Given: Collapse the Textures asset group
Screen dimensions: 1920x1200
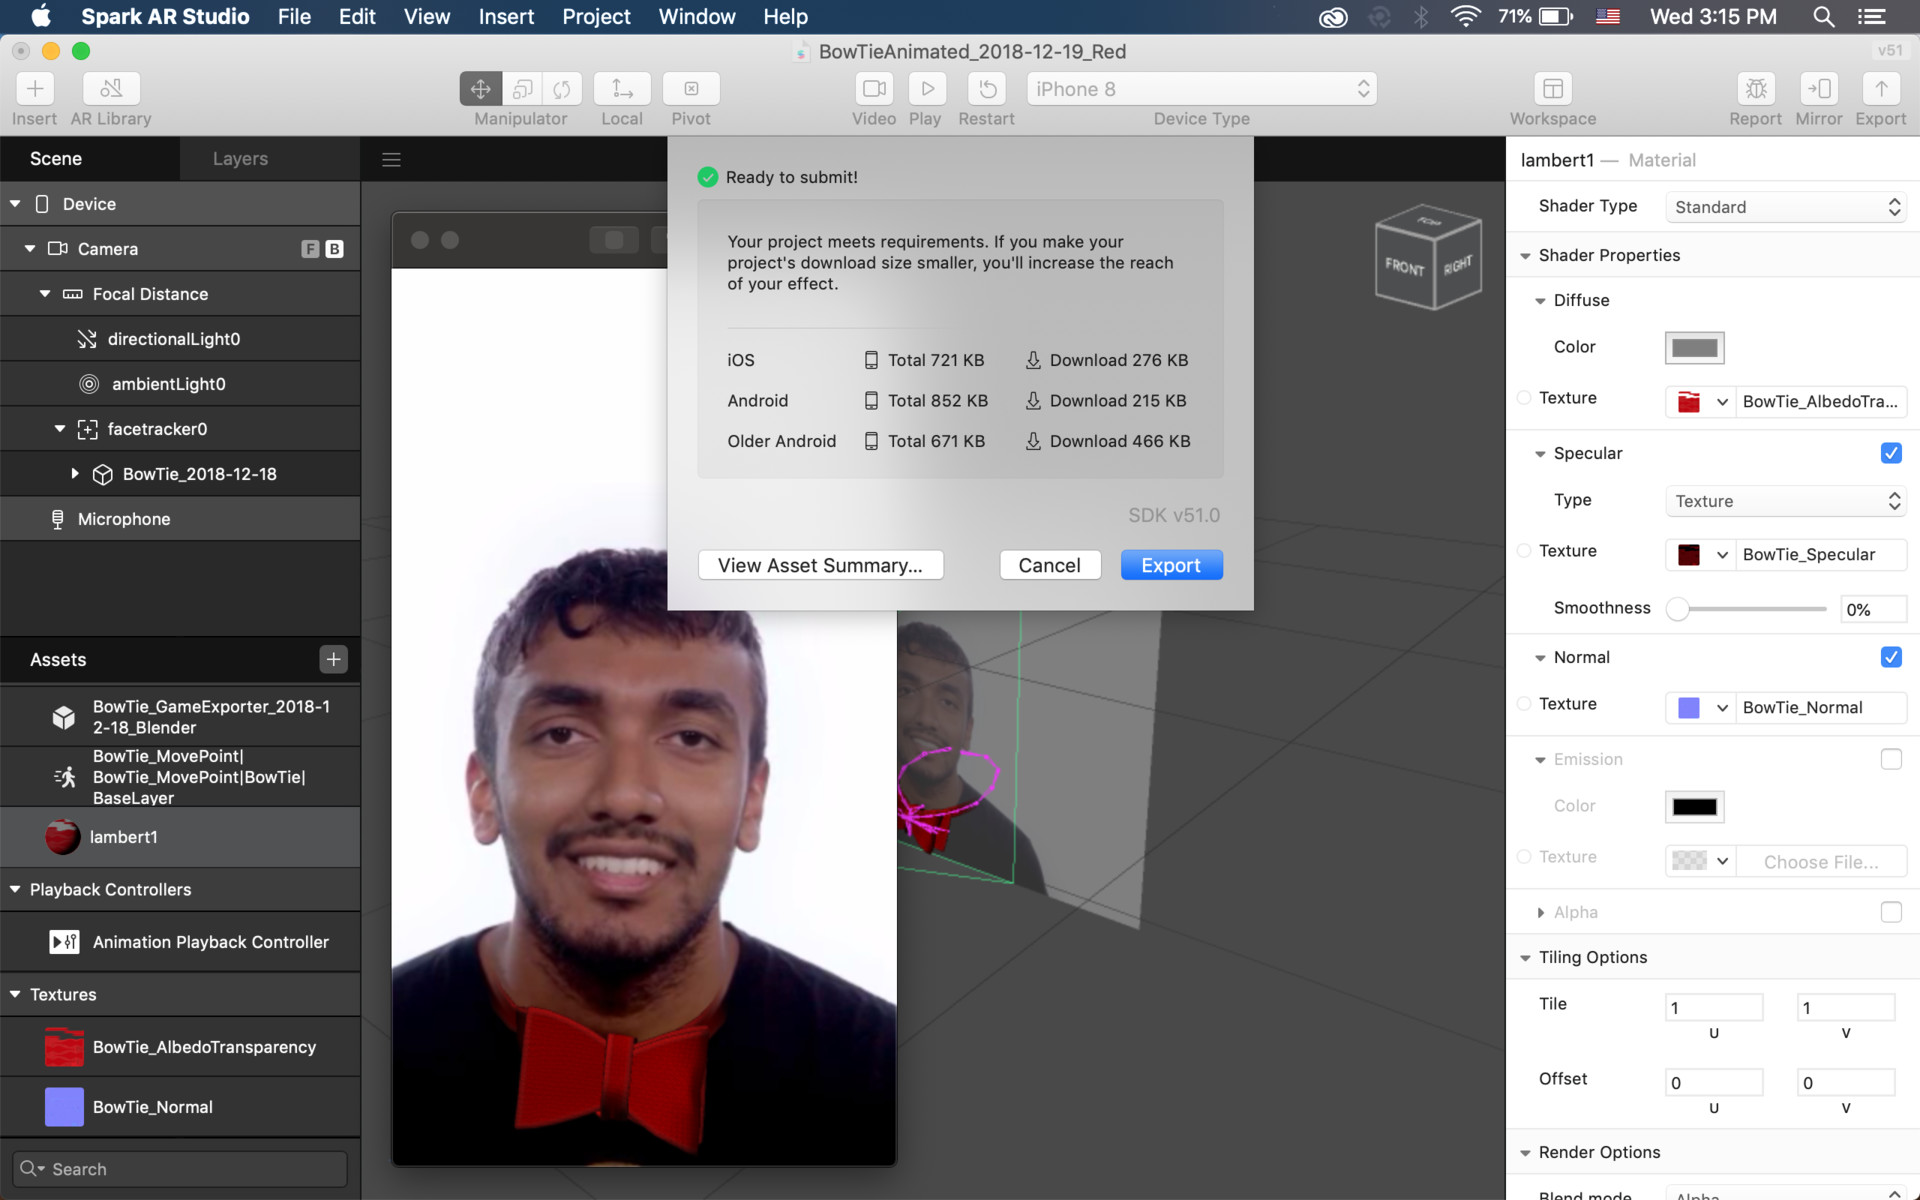Looking at the screenshot, I should pos(15,994).
